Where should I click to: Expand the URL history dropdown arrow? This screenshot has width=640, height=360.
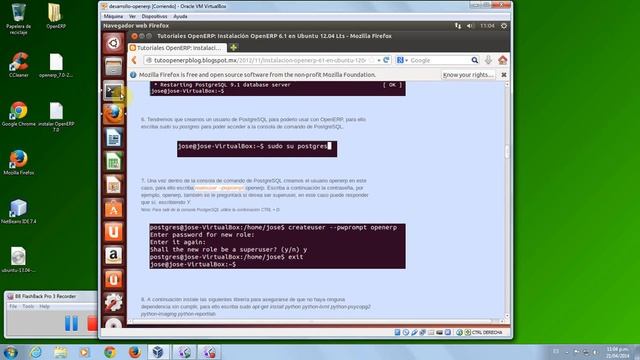[379, 60]
